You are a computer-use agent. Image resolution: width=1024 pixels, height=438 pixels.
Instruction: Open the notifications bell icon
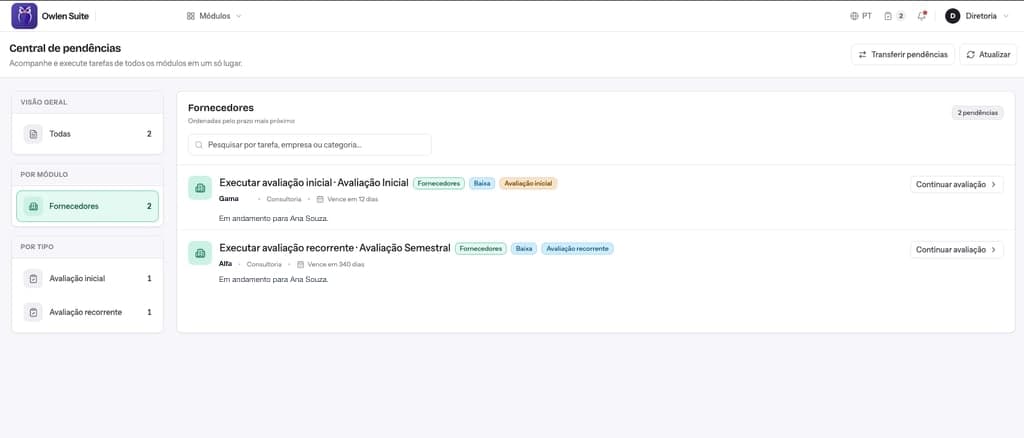pyautogui.click(x=921, y=16)
